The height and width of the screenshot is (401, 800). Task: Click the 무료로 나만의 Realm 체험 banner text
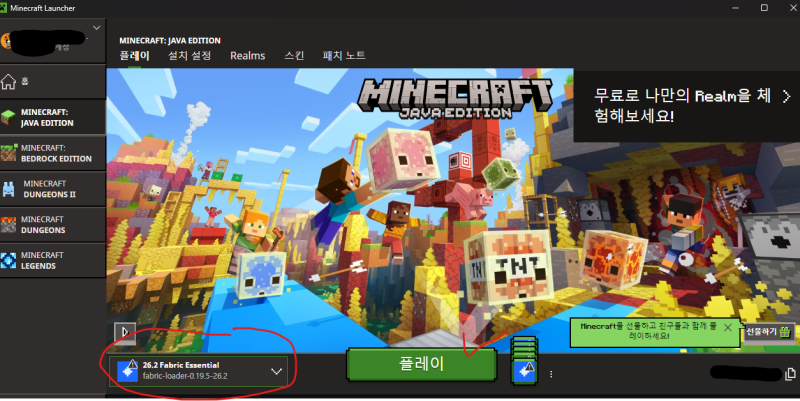point(682,106)
